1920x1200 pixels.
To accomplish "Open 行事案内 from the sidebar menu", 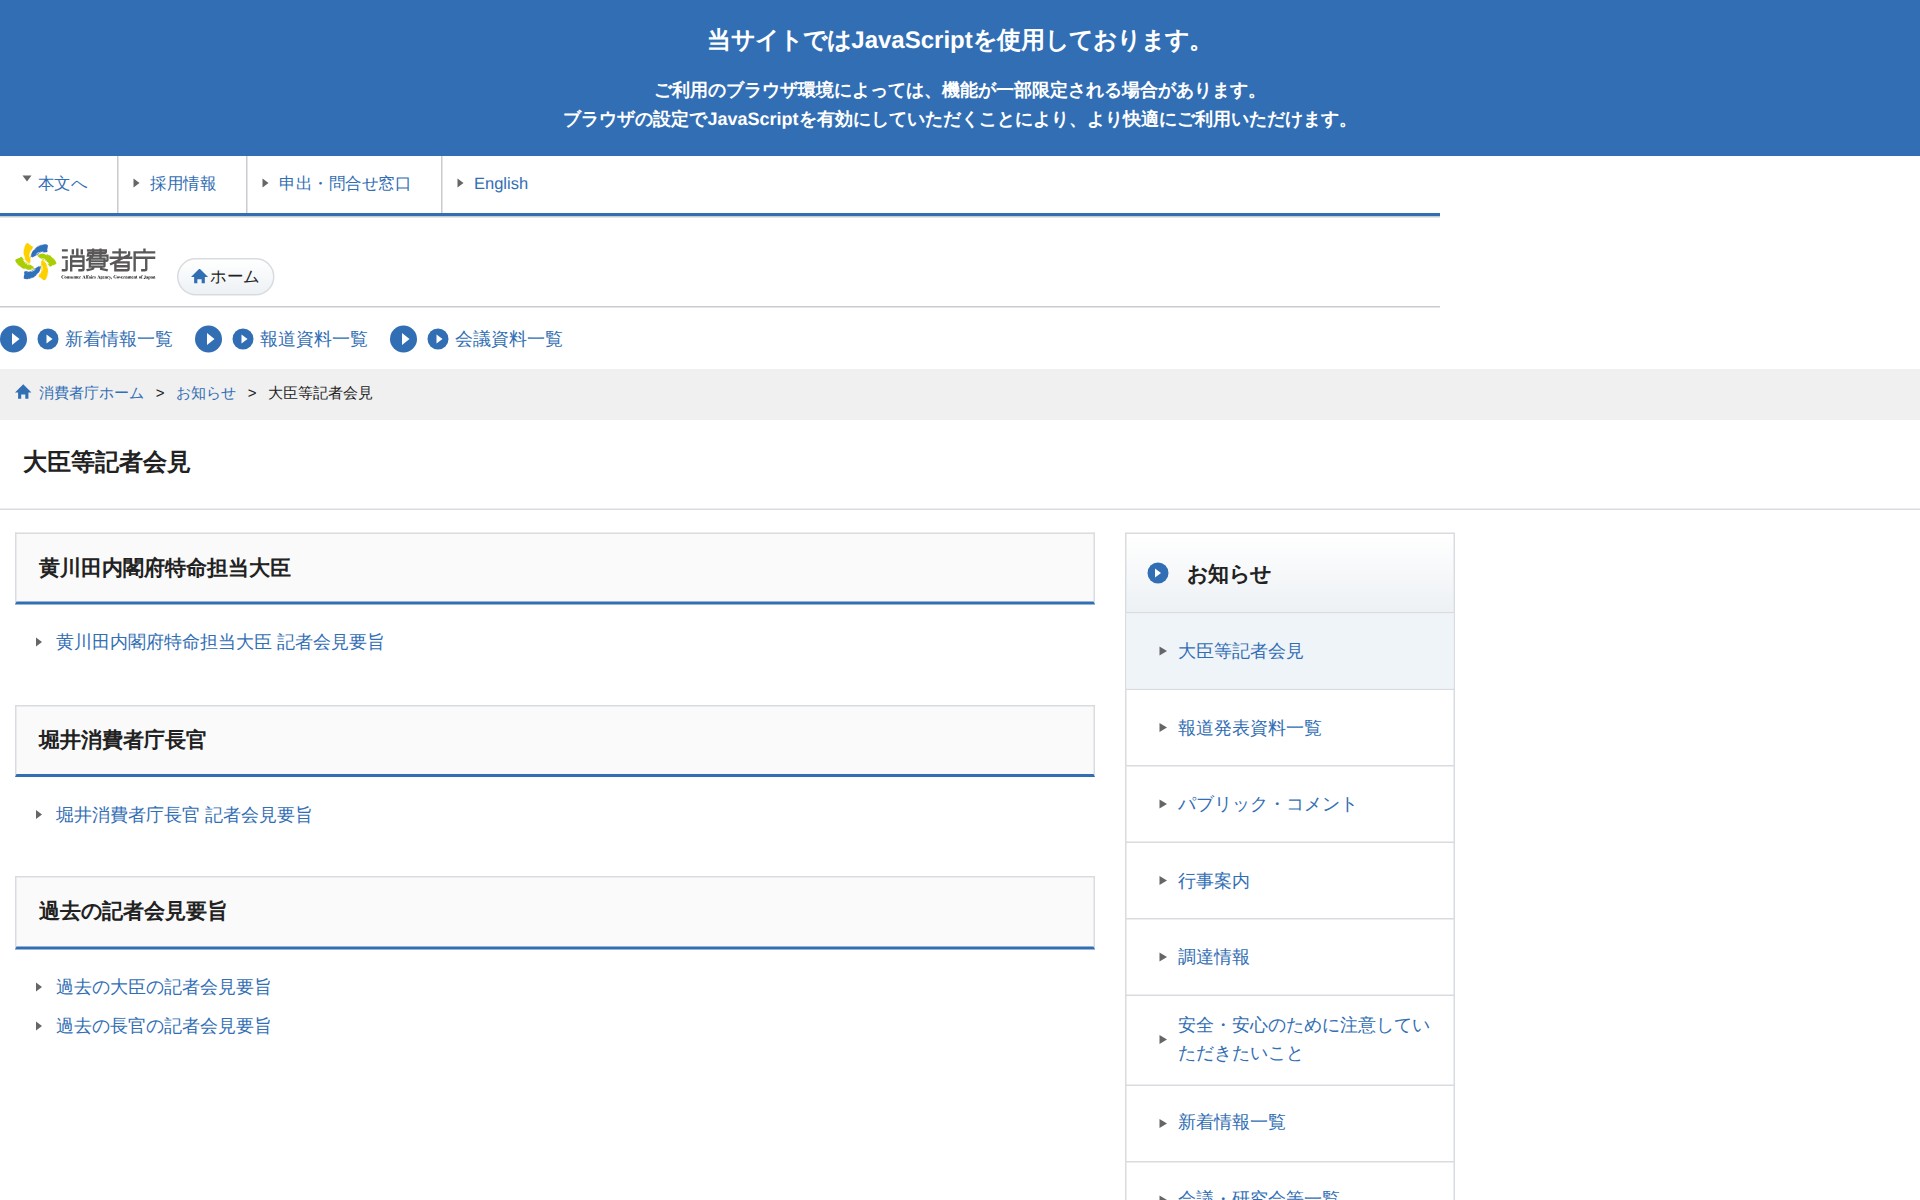I will (x=1213, y=881).
